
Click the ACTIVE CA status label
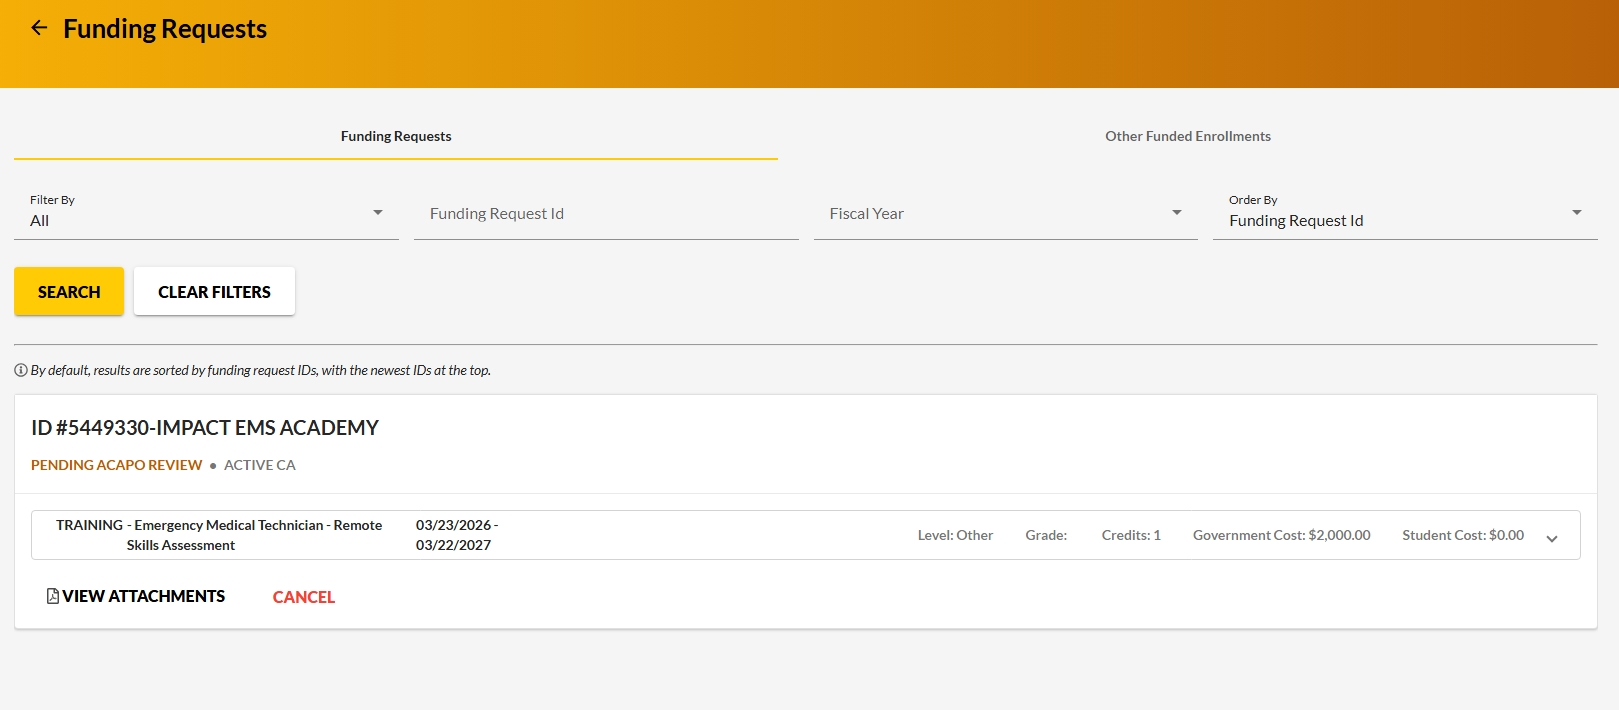(x=259, y=465)
